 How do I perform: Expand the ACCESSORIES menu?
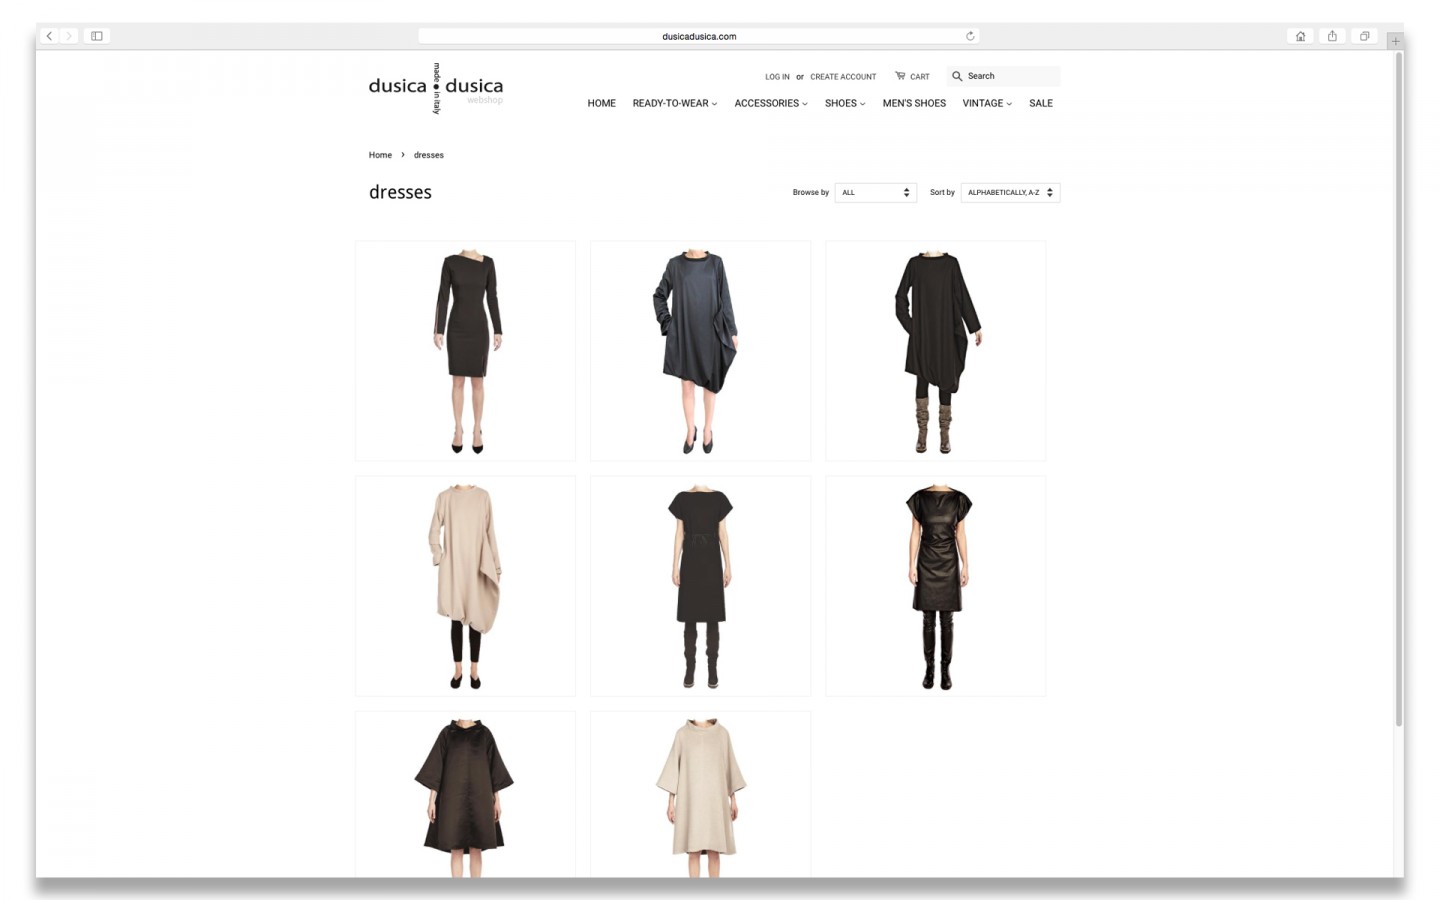[770, 103]
